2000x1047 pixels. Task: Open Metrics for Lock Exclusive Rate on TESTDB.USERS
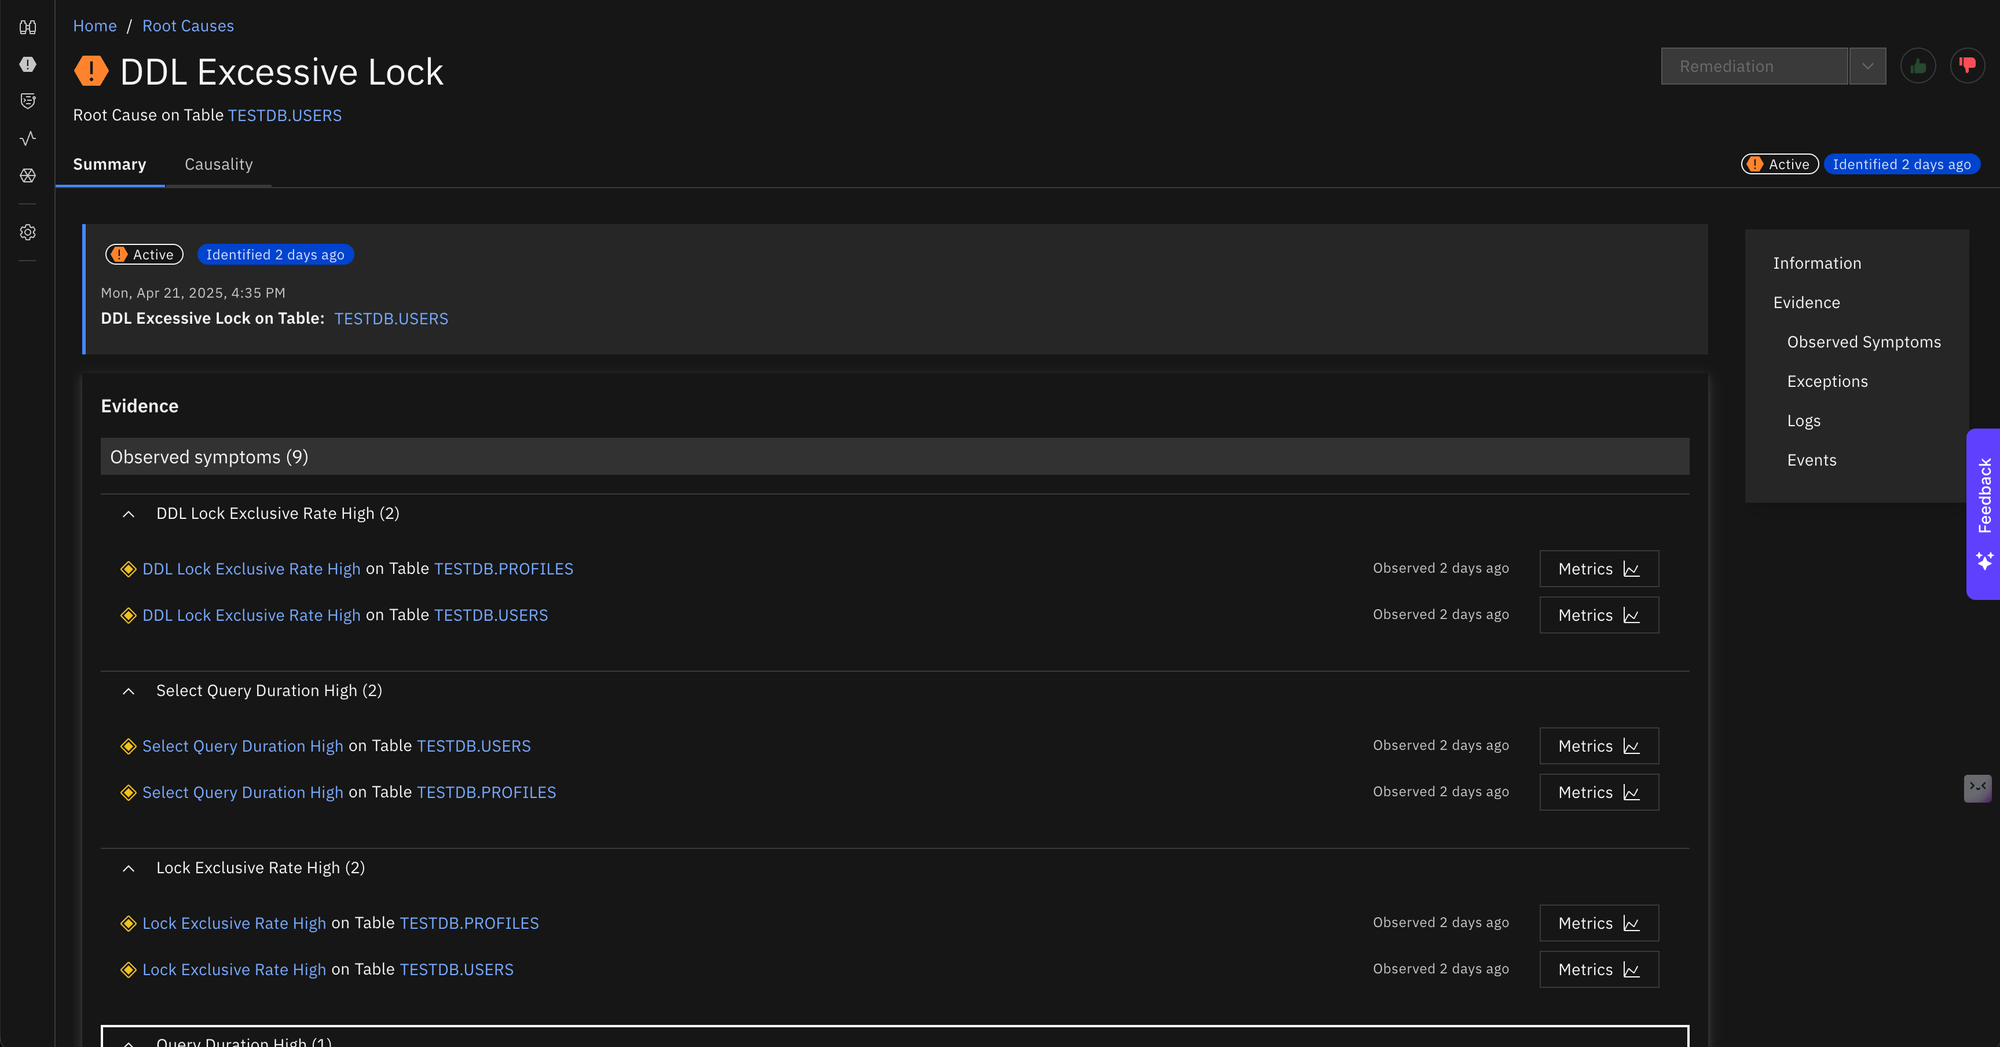tap(1598, 970)
